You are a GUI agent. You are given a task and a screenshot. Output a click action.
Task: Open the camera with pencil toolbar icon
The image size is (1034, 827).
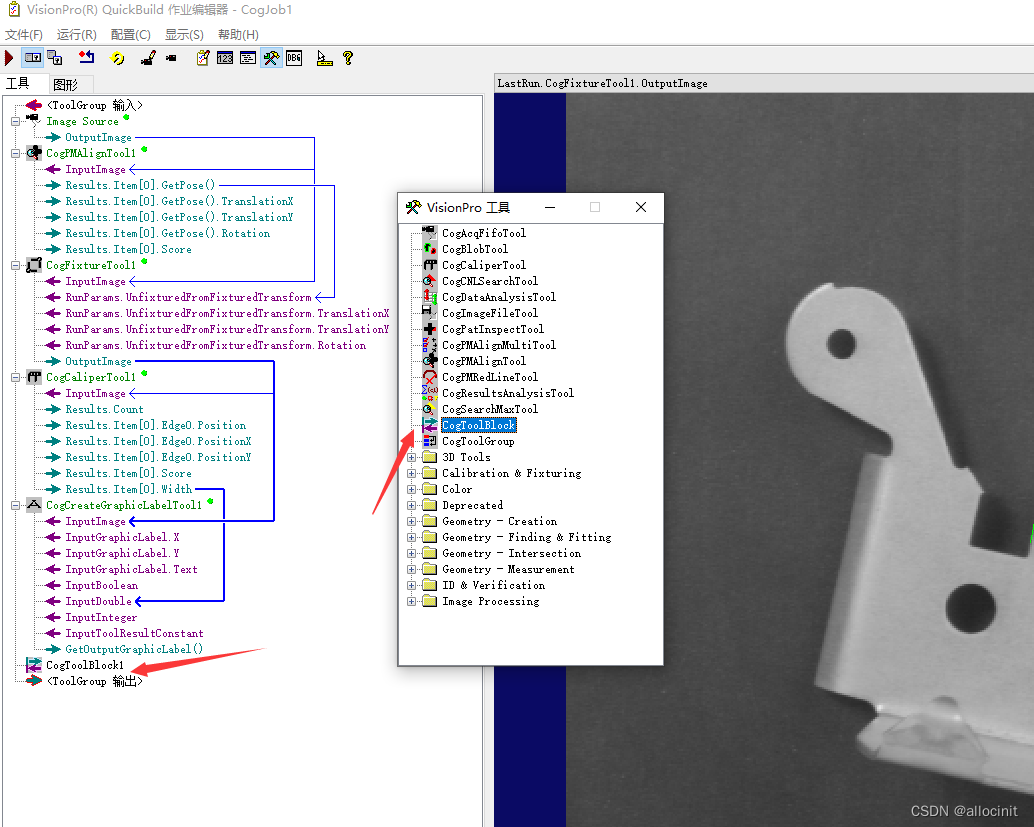(148, 58)
